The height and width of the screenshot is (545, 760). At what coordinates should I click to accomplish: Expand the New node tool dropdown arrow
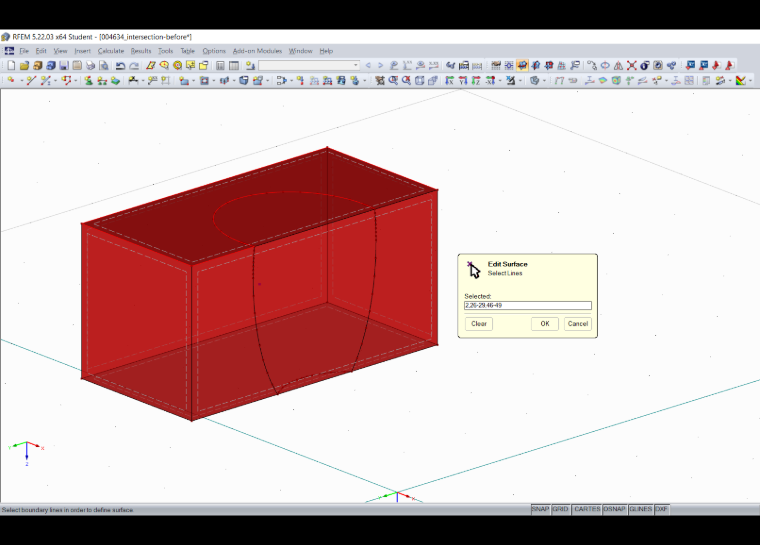(22, 80)
